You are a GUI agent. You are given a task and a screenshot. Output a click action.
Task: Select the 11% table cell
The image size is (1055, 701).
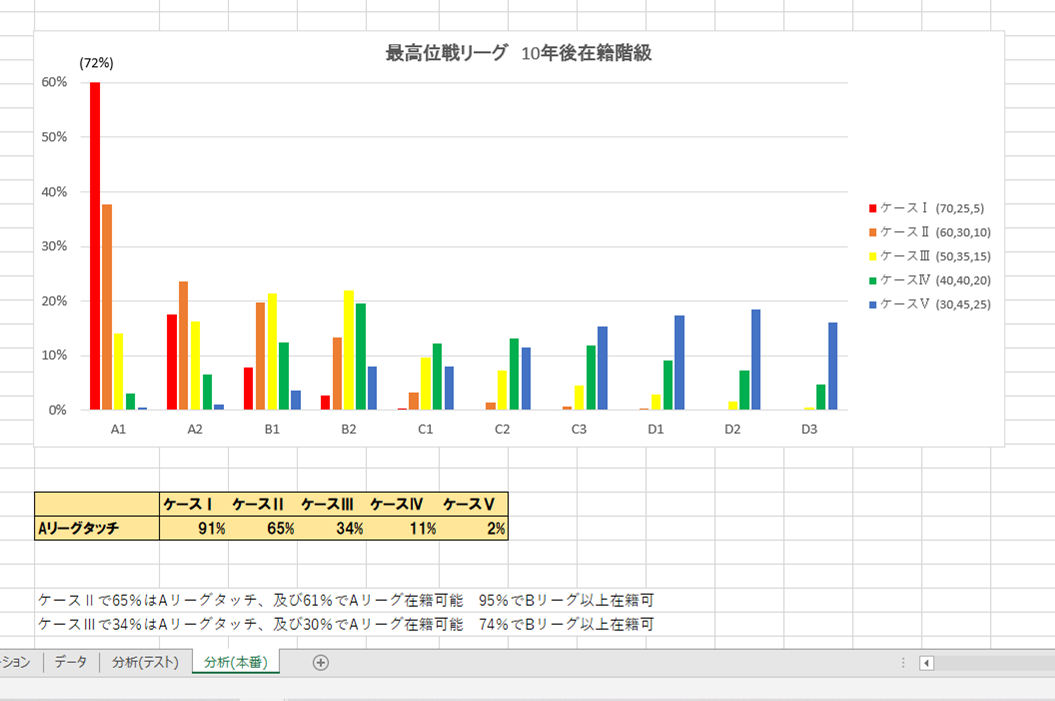tap(403, 528)
